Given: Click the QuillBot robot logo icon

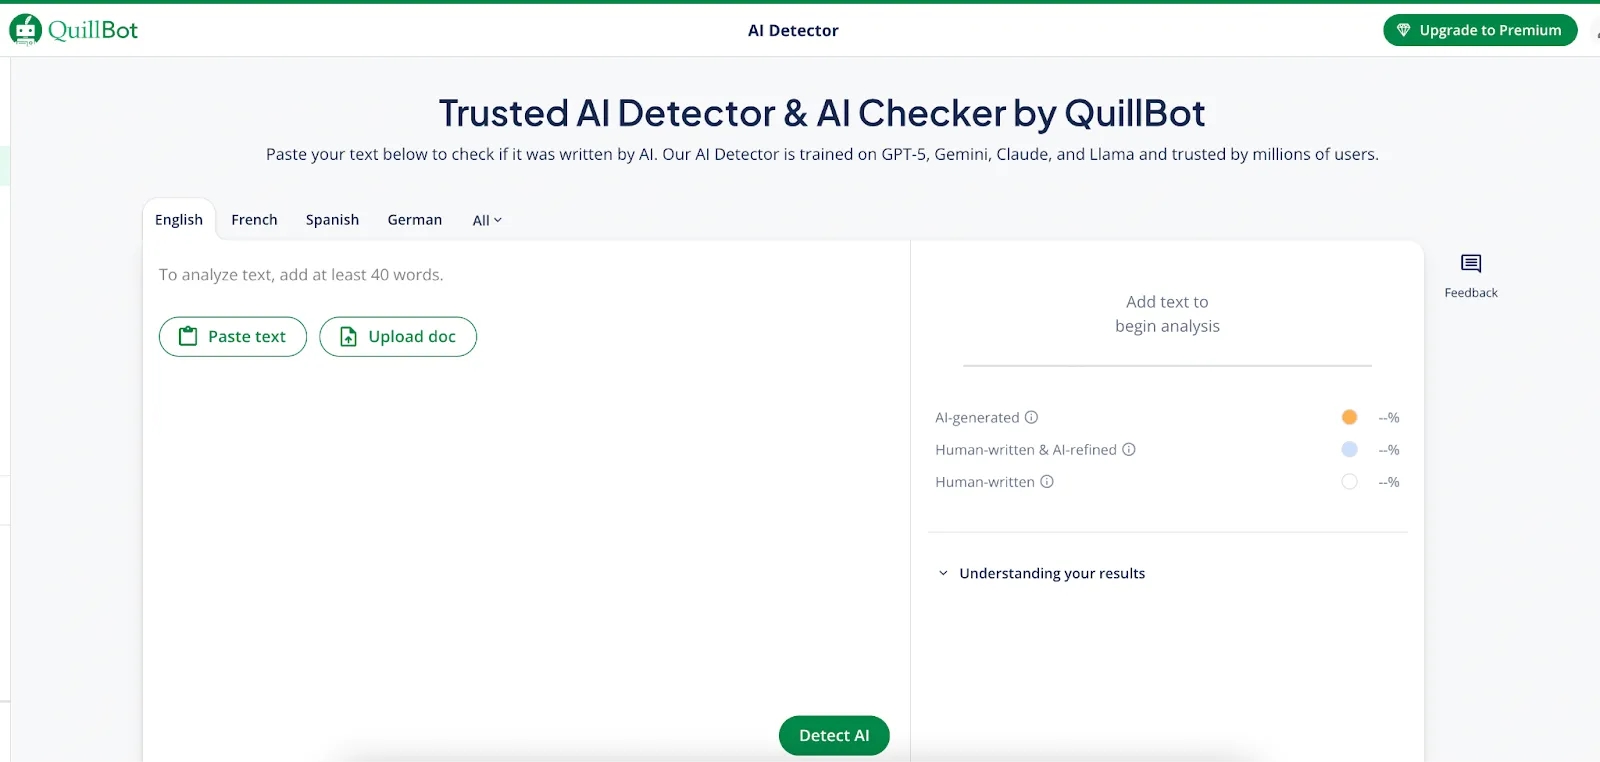Looking at the screenshot, I should [25, 30].
